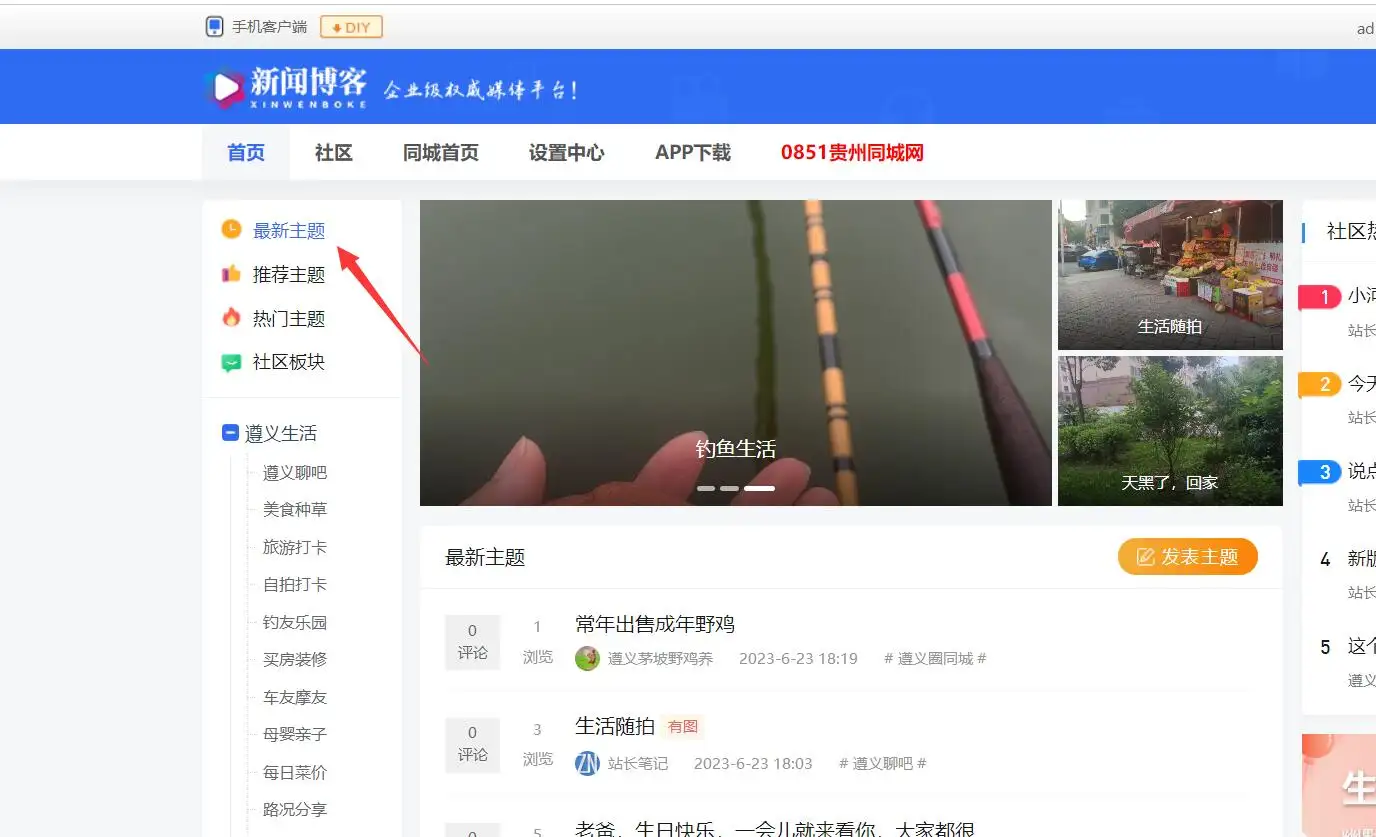Viewport: 1376px width, 837px height.
Task: Select the third carousel slide indicator
Action: click(759, 488)
